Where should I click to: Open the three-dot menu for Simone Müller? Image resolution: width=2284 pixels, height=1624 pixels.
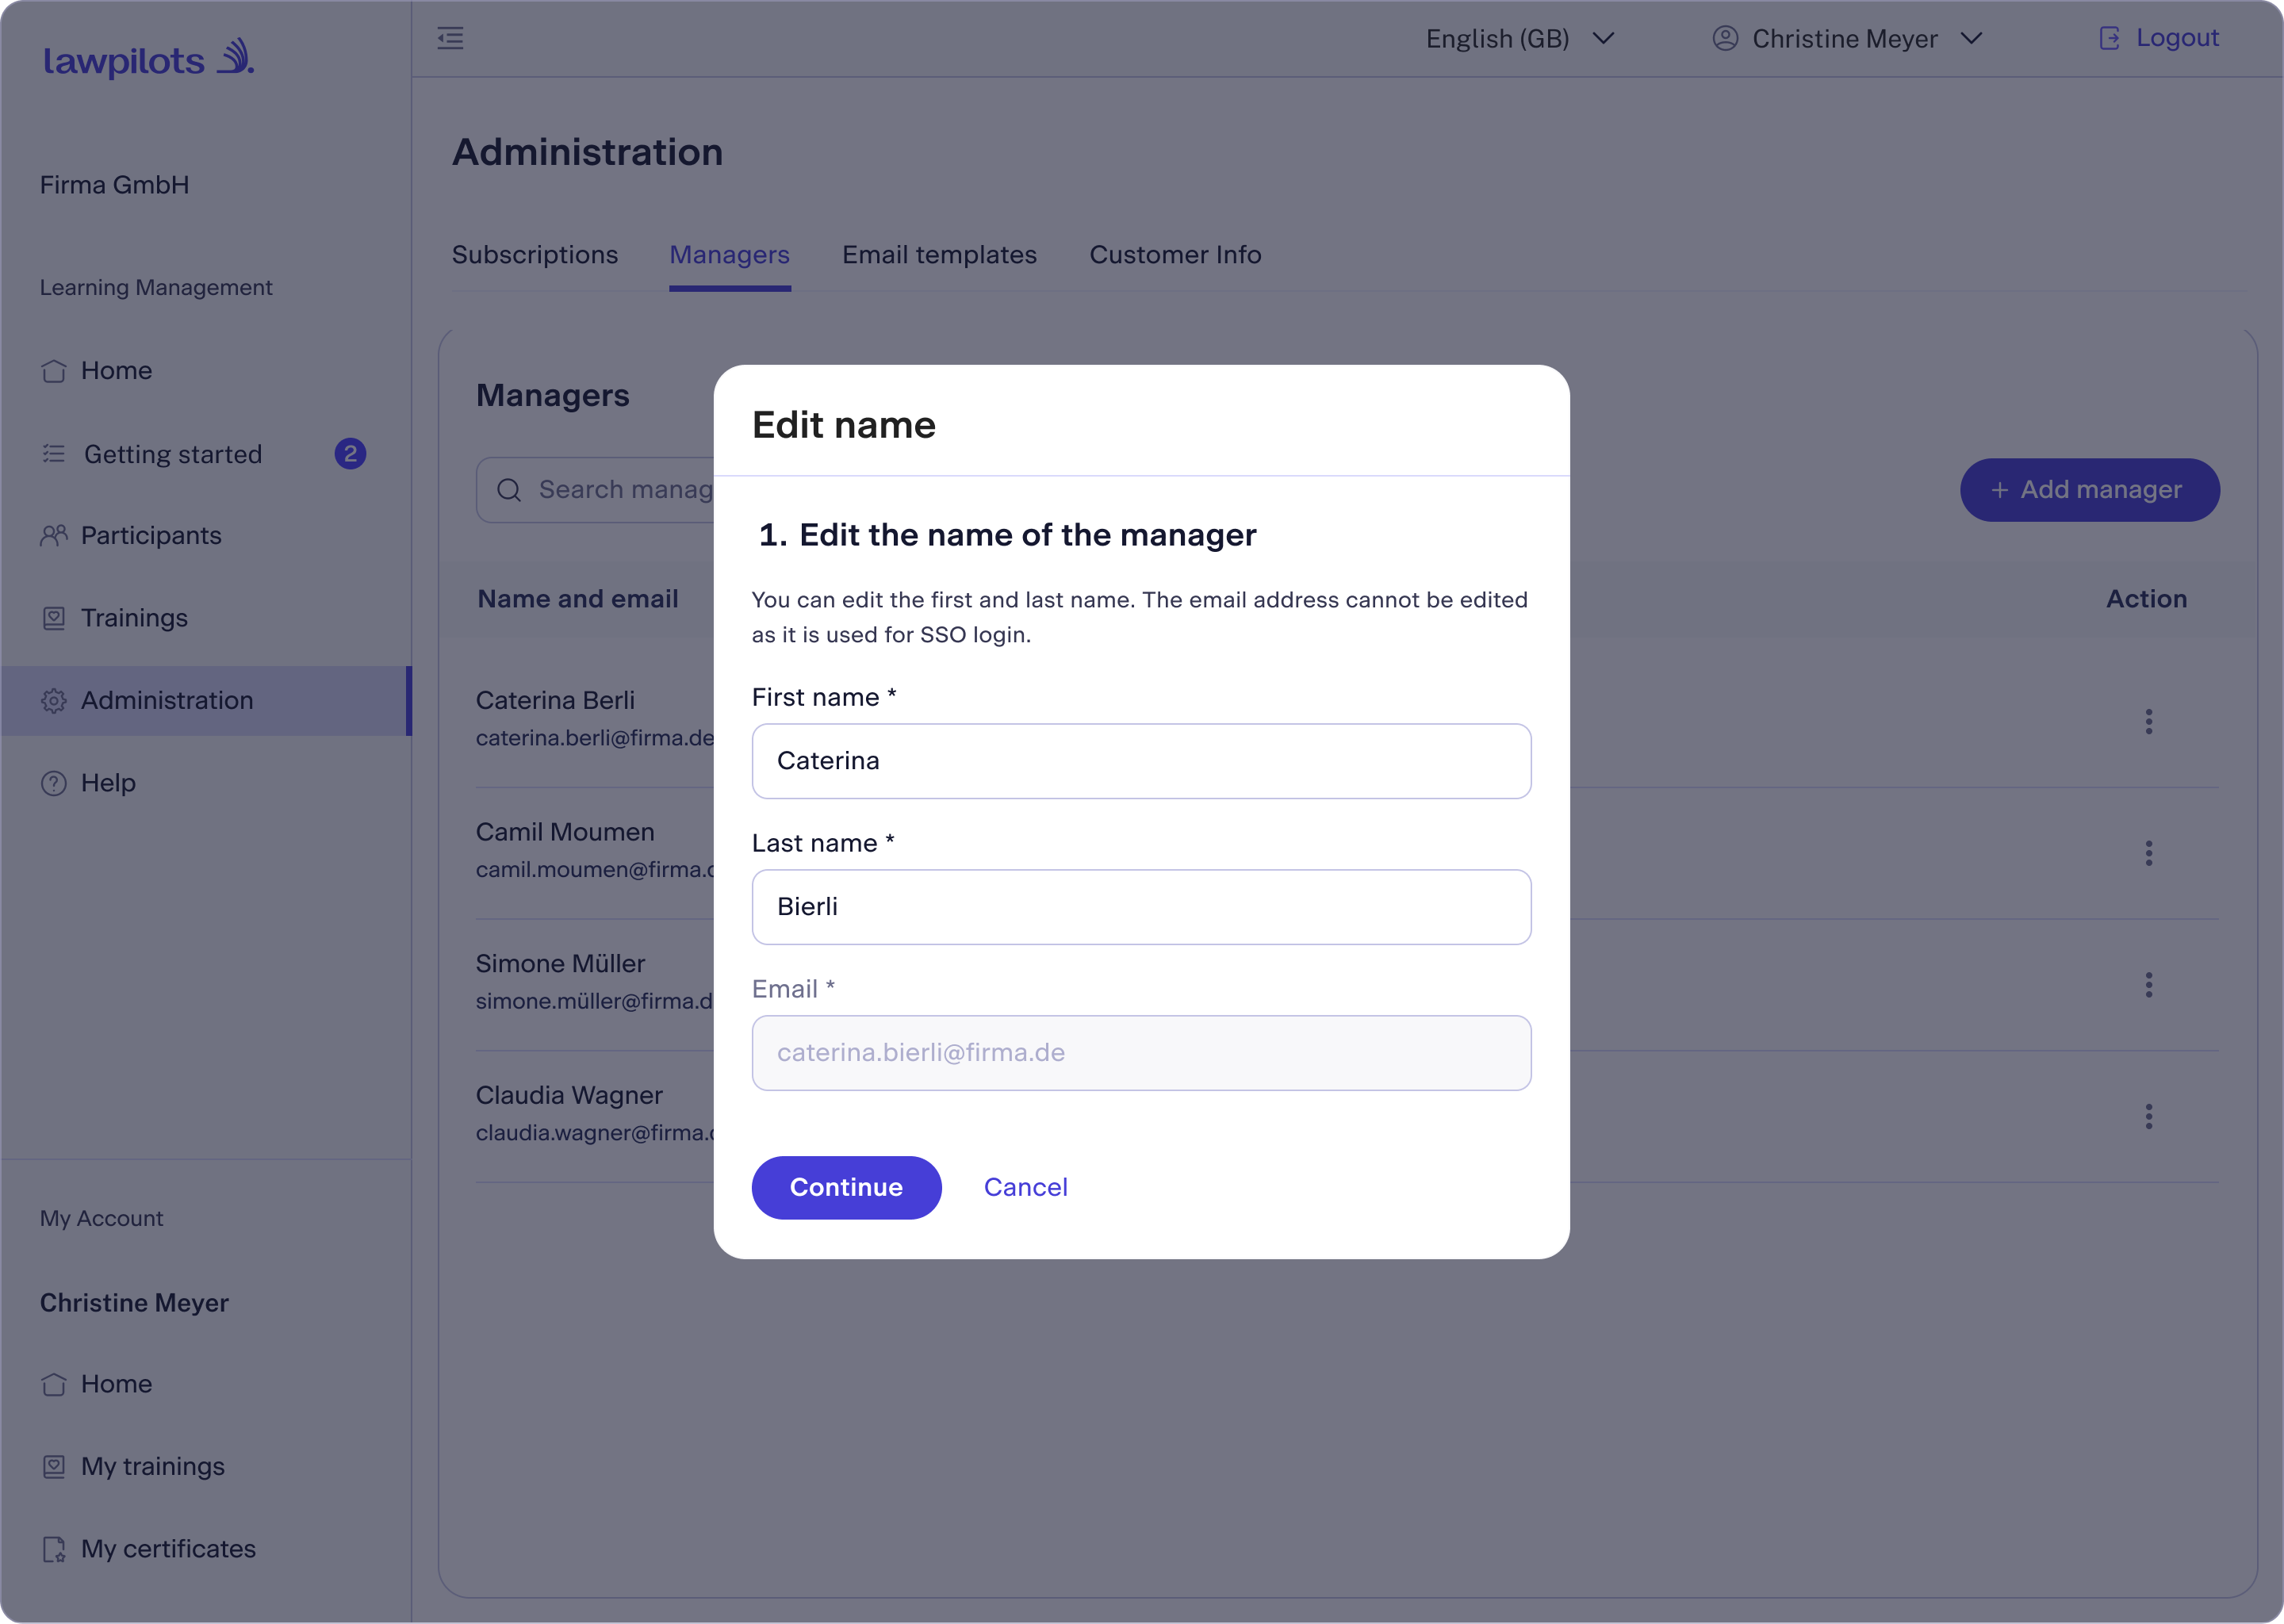pos(2148,985)
